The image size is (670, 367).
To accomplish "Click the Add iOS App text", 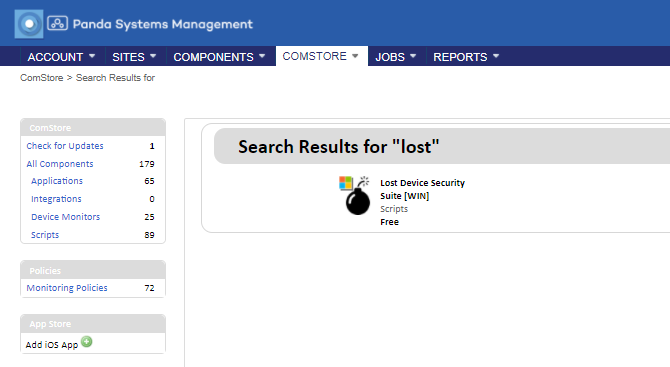I will pos(52,344).
